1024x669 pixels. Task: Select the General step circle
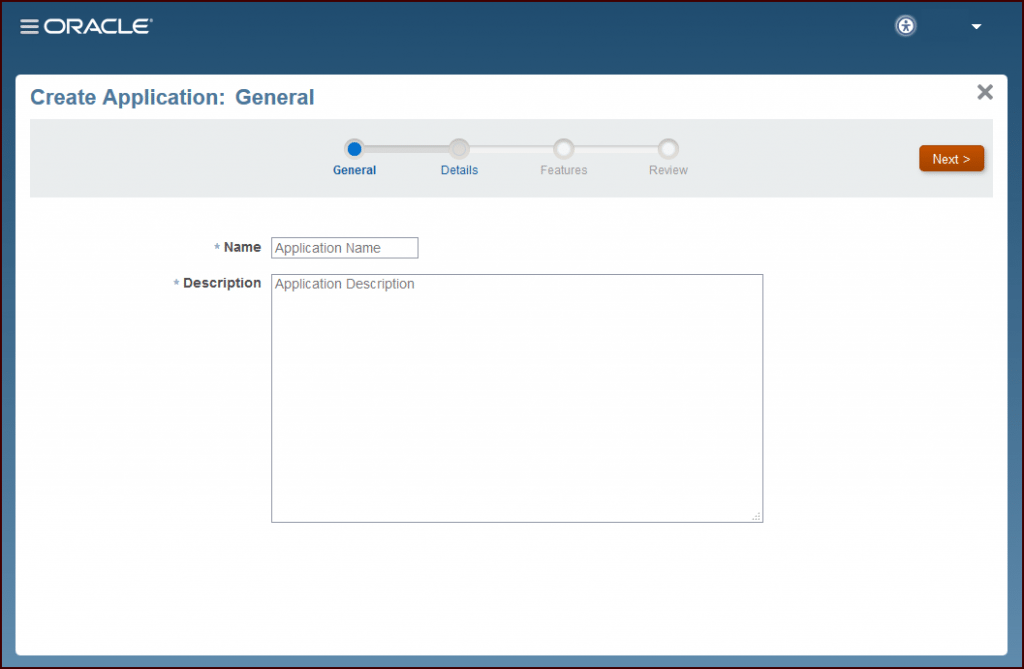(x=355, y=149)
